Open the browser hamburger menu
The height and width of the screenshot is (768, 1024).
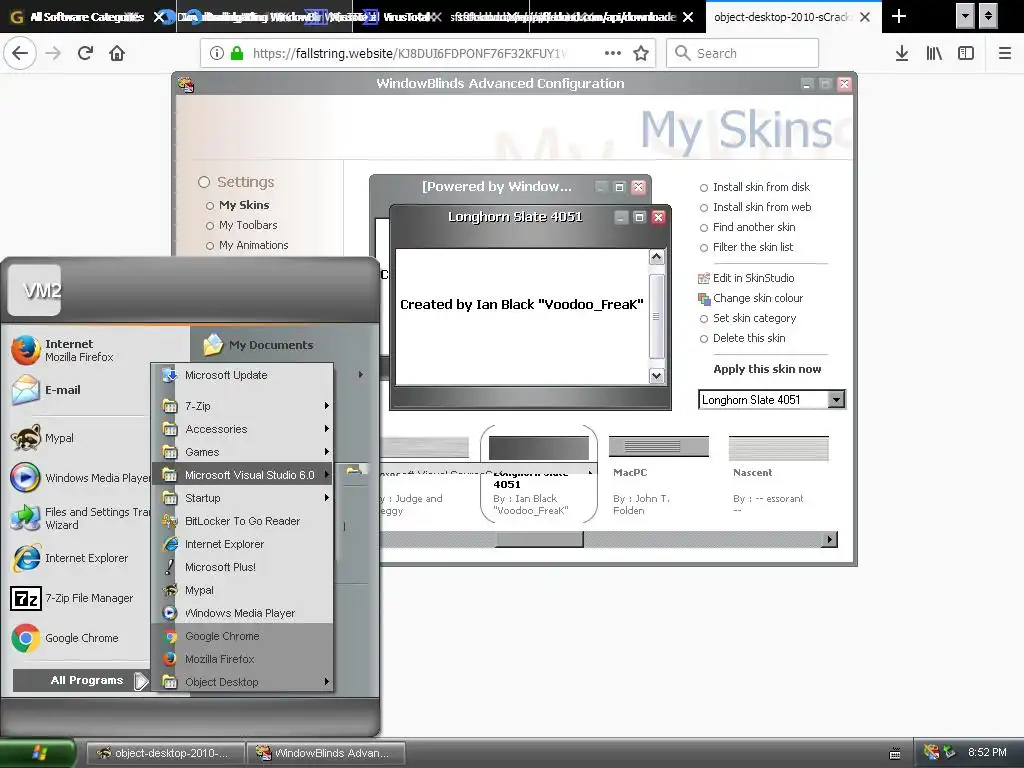(x=1004, y=54)
